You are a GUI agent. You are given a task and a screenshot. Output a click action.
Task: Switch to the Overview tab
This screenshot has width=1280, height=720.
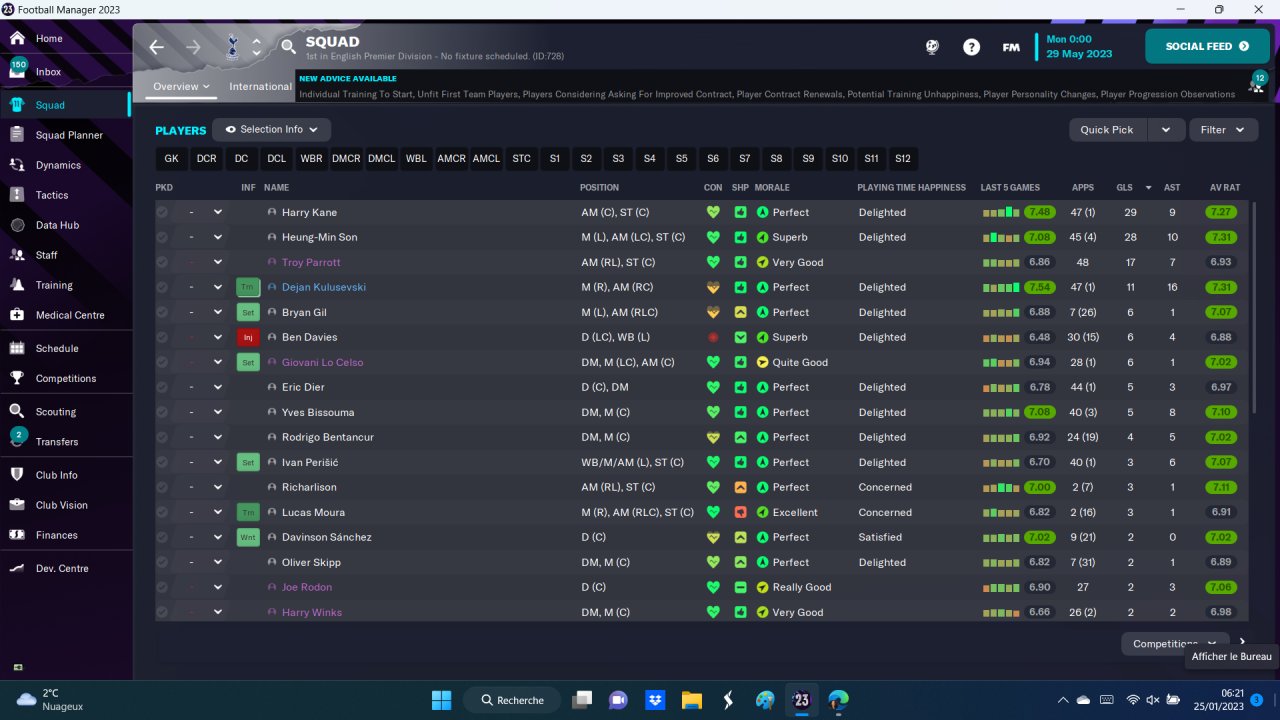181,86
